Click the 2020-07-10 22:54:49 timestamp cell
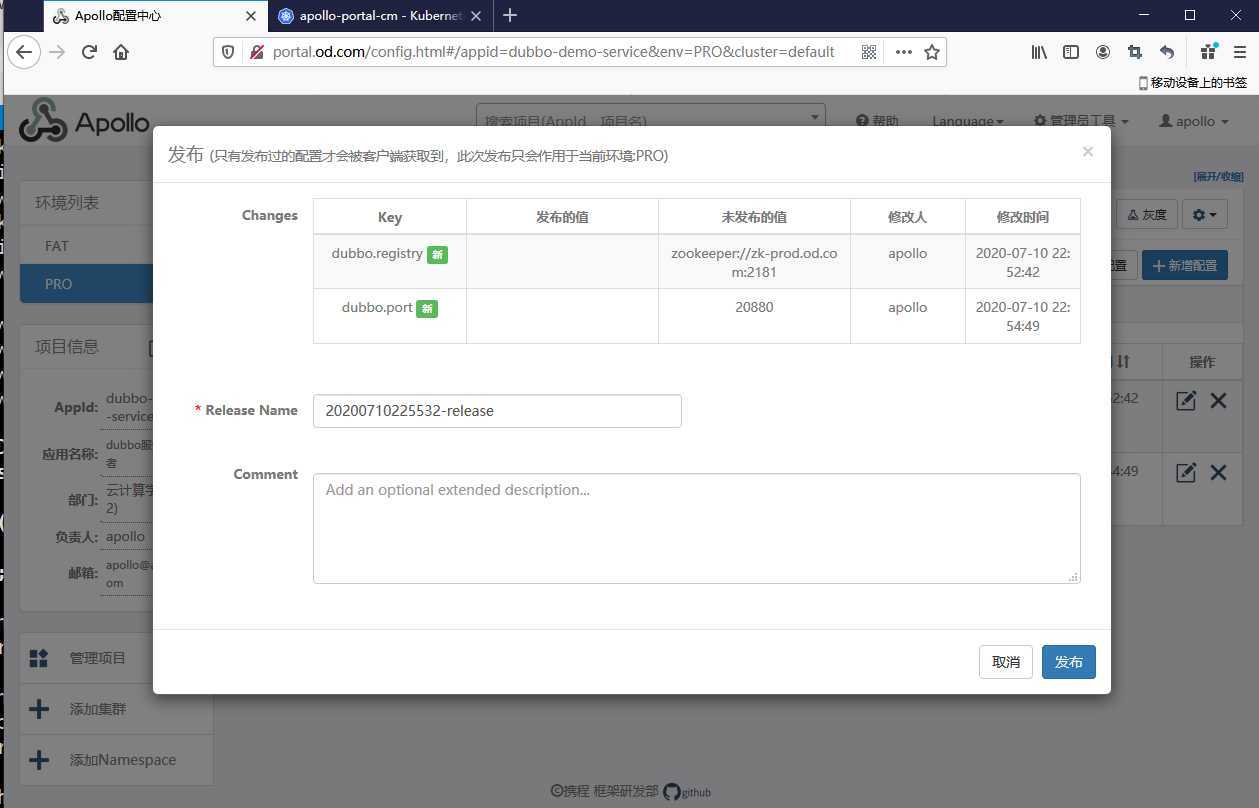 (x=1023, y=316)
